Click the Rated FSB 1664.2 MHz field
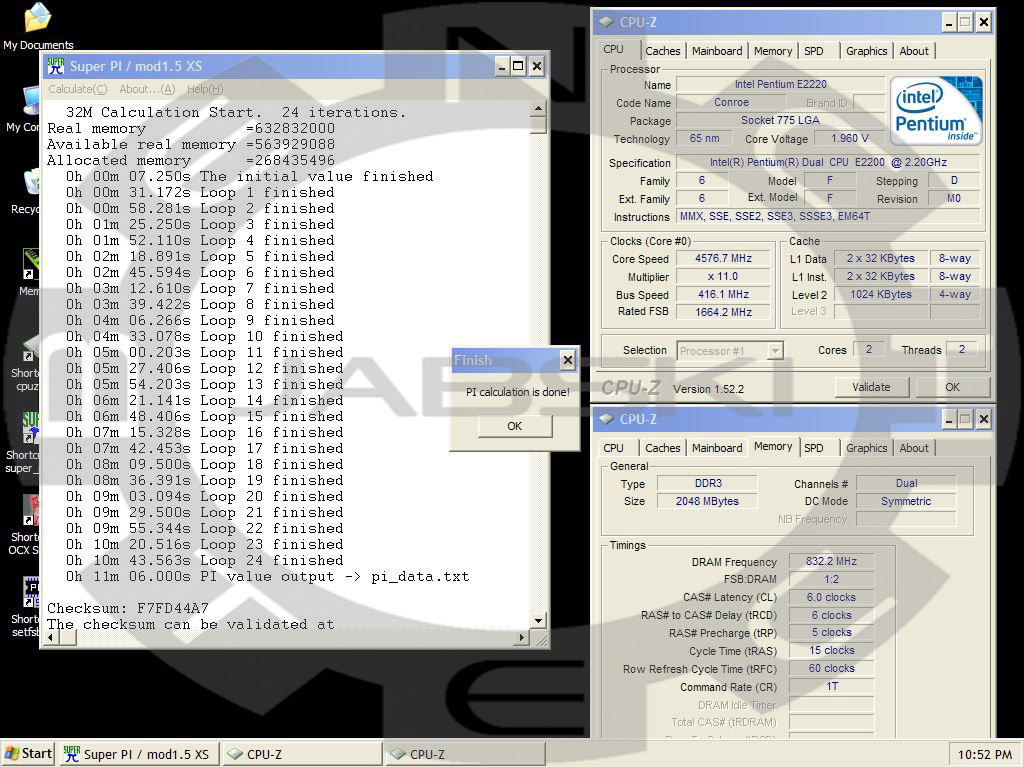 [723, 312]
